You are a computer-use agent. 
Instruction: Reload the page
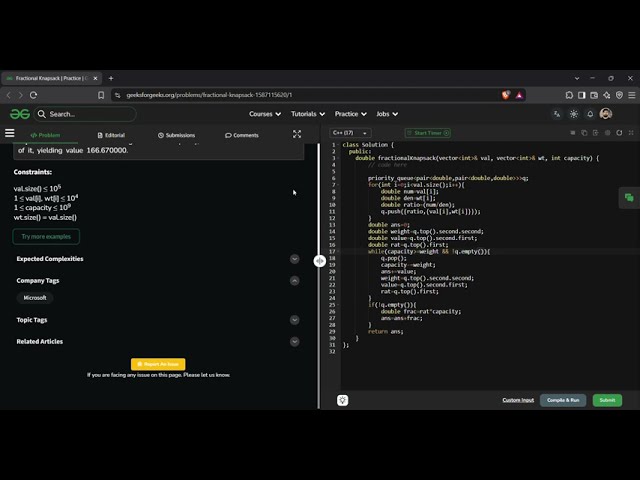coord(33,95)
